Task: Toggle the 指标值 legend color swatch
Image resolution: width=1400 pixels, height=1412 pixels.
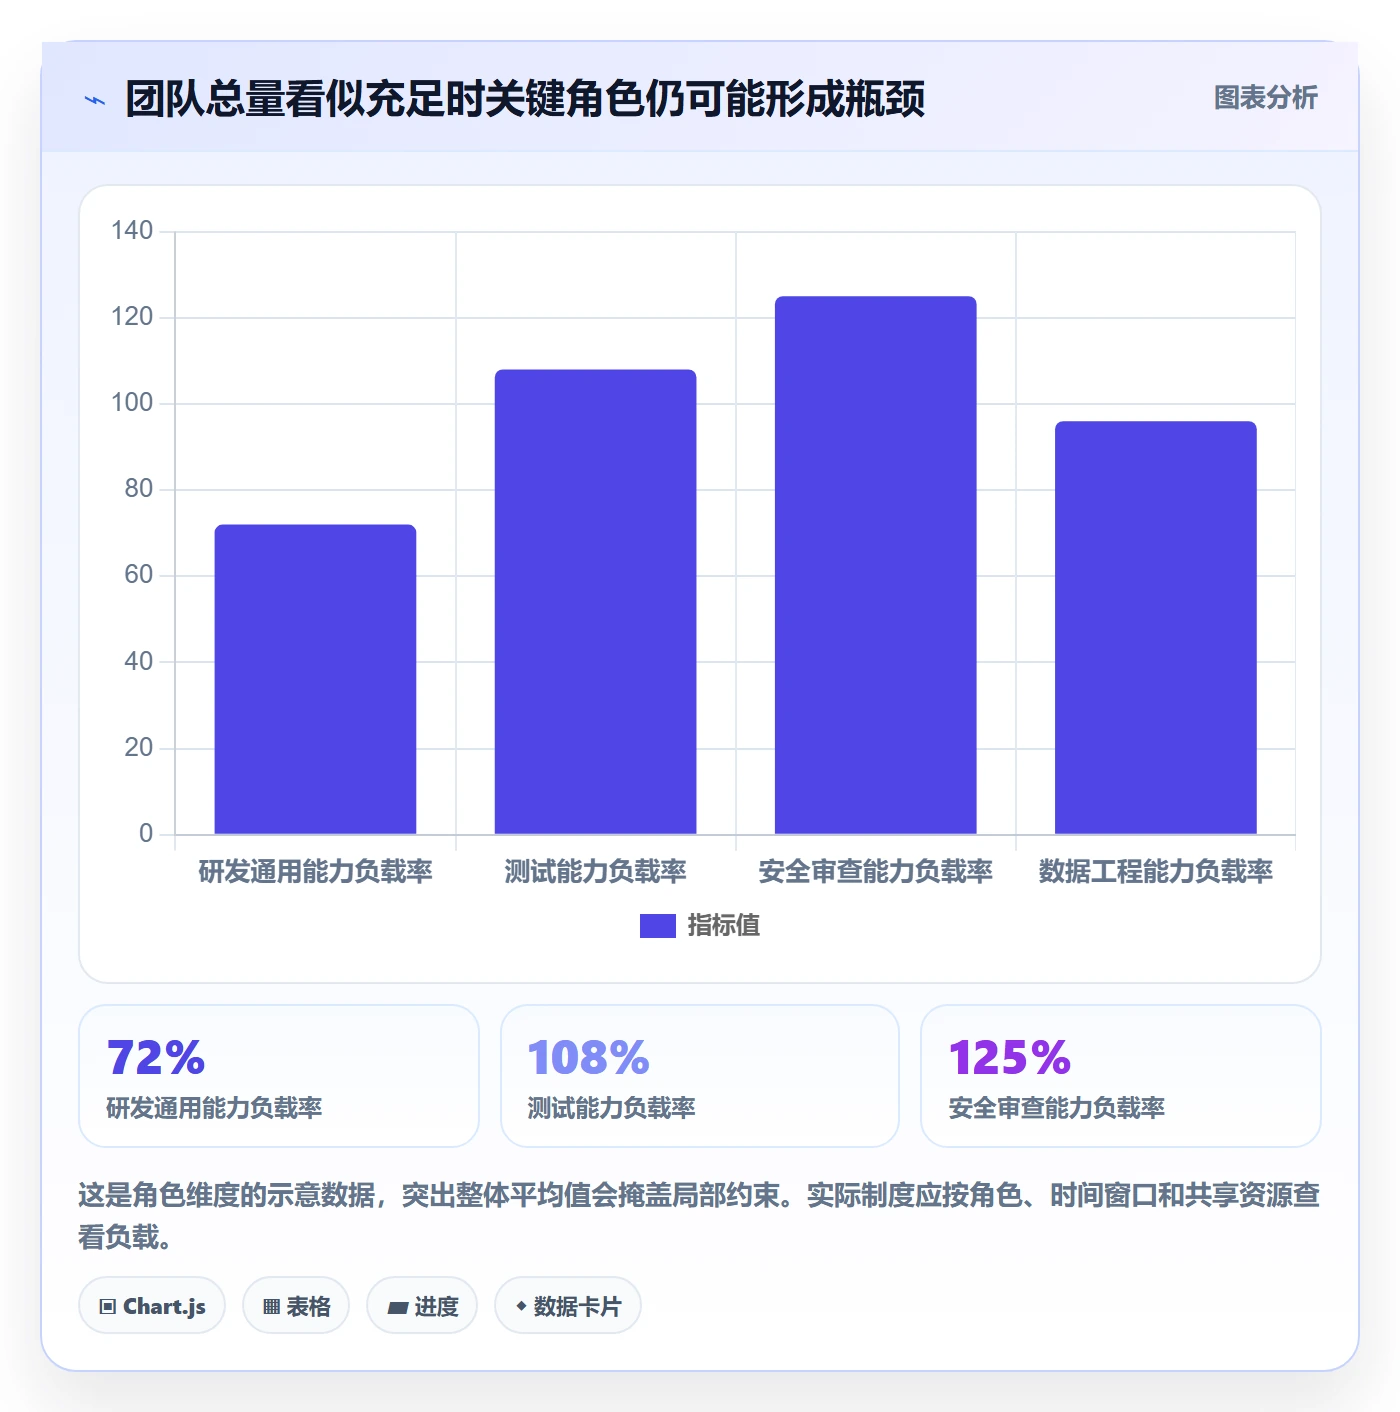Action: (657, 926)
